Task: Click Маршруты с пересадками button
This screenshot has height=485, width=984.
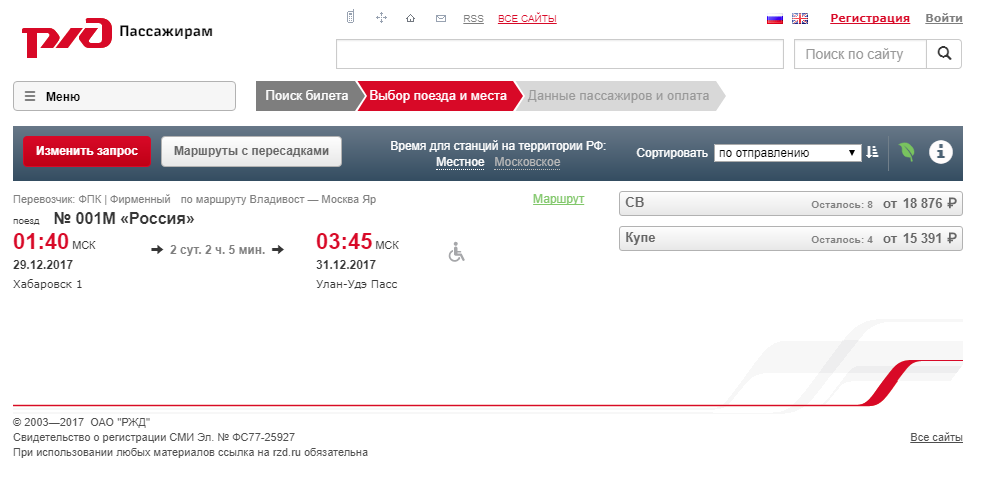Action: (x=251, y=151)
